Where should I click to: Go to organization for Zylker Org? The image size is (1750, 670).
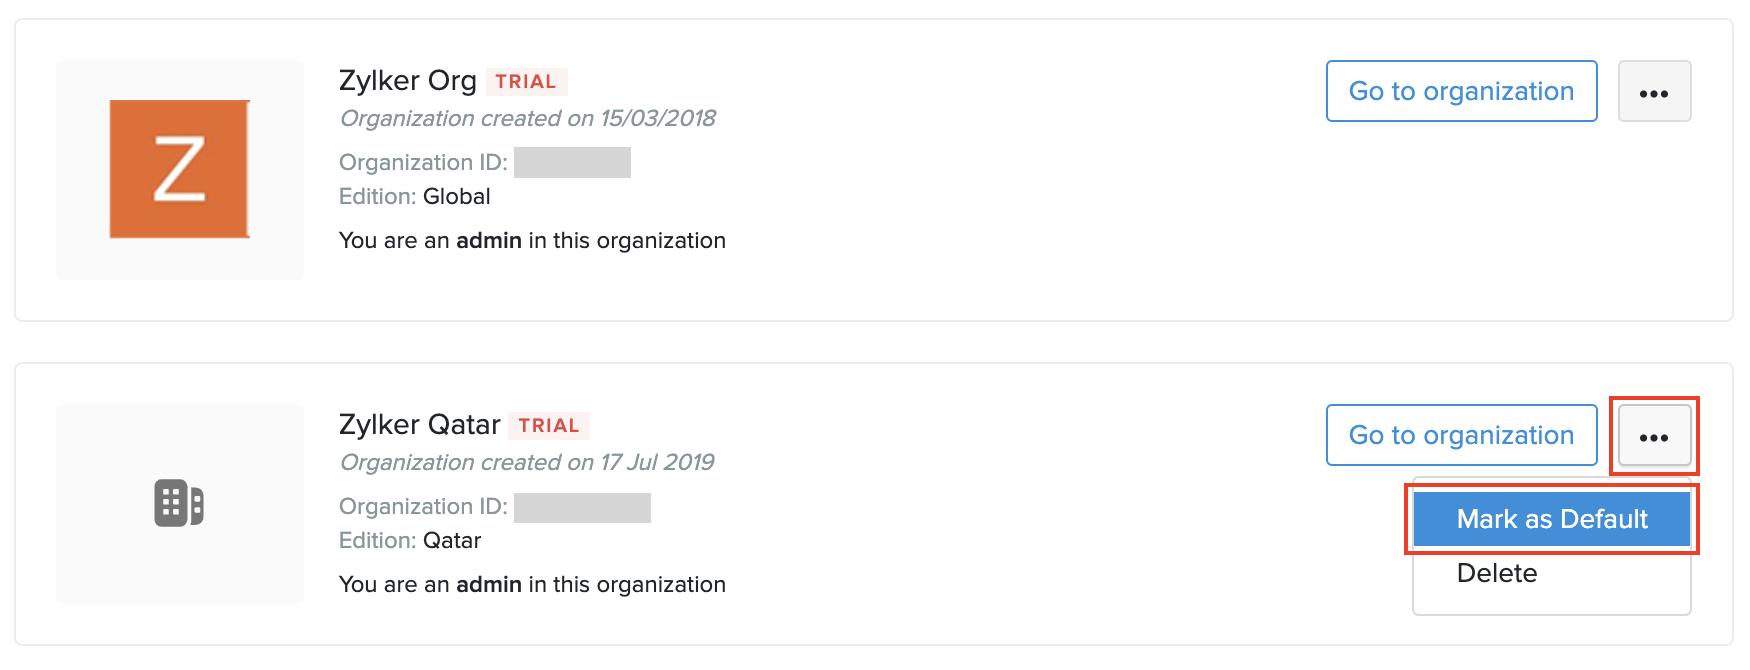coord(1461,92)
